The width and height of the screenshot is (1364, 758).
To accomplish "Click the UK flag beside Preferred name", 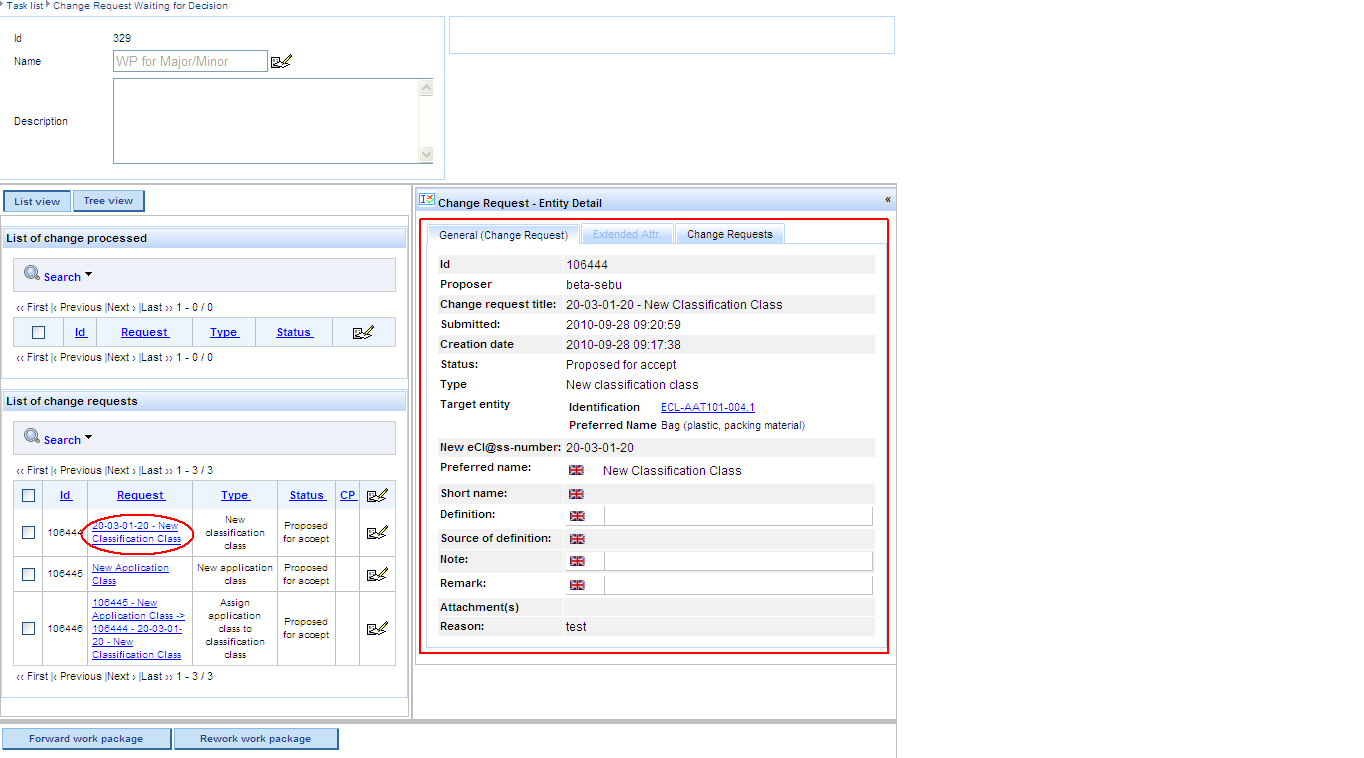I will tap(576, 470).
